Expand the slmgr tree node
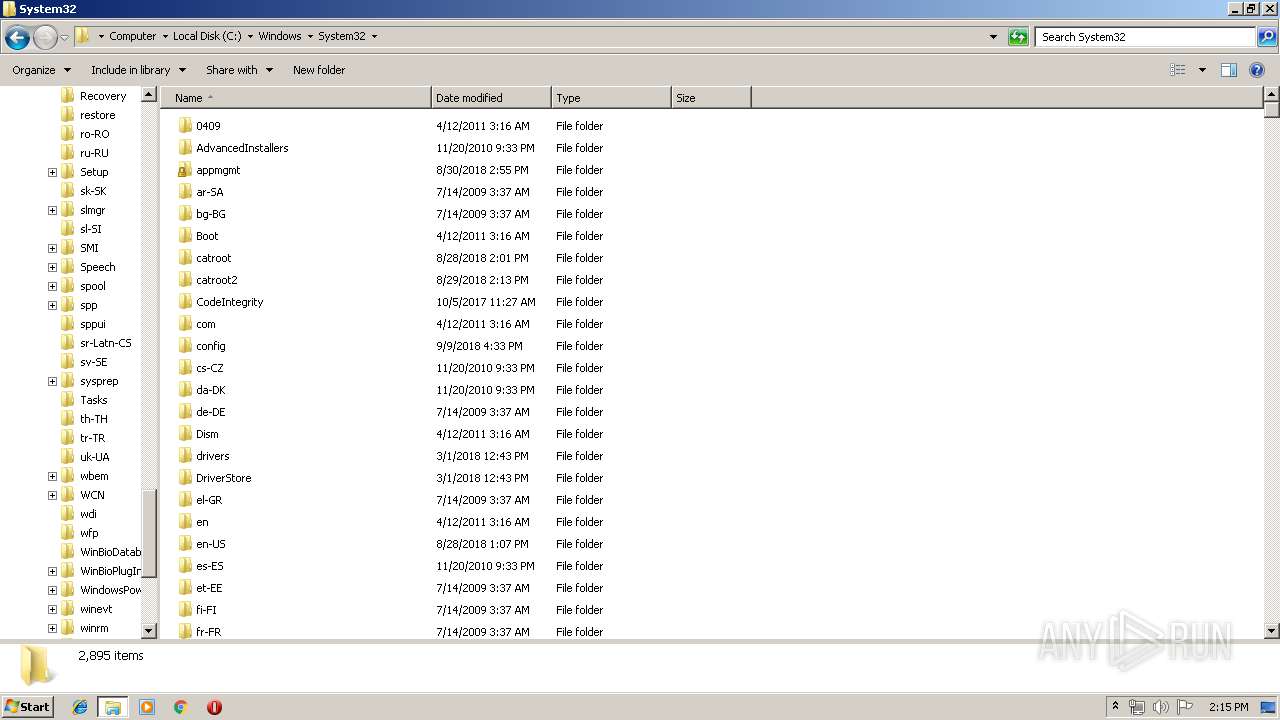This screenshot has height=720, width=1280. 52,210
